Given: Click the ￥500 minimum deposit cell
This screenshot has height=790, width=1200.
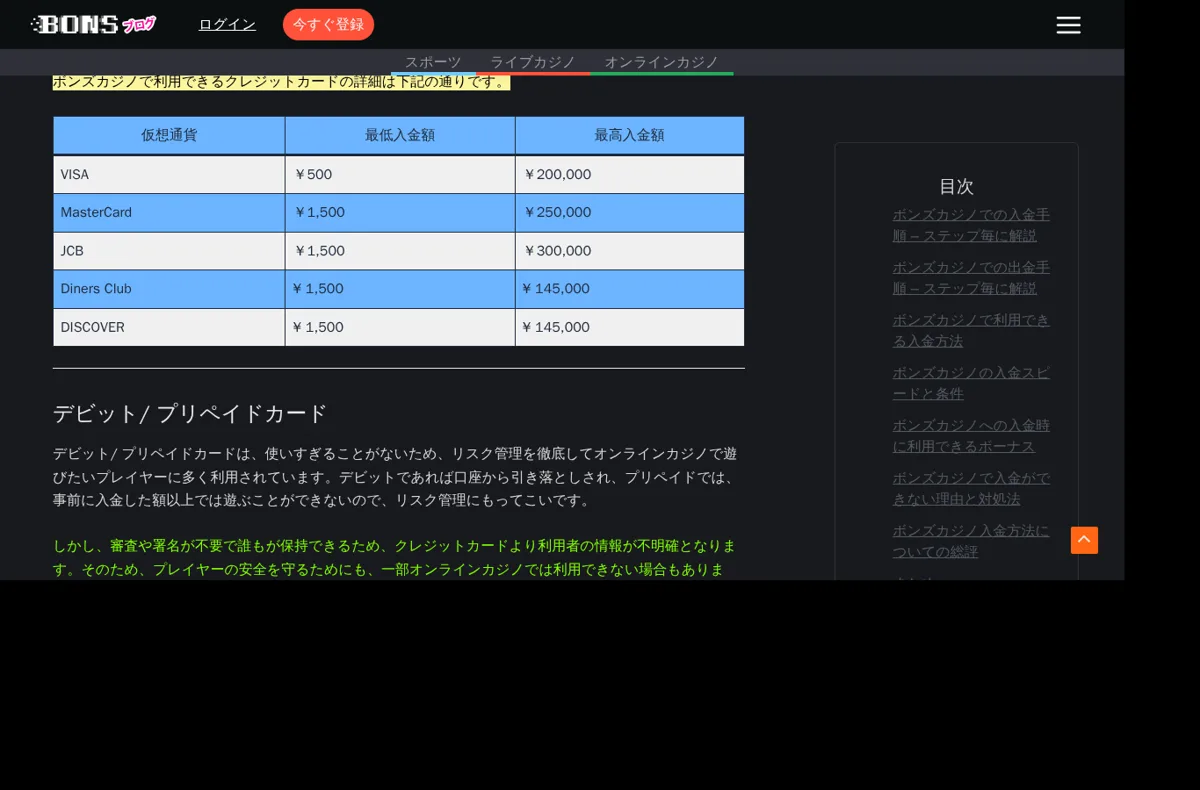Looking at the screenshot, I should click(400, 174).
